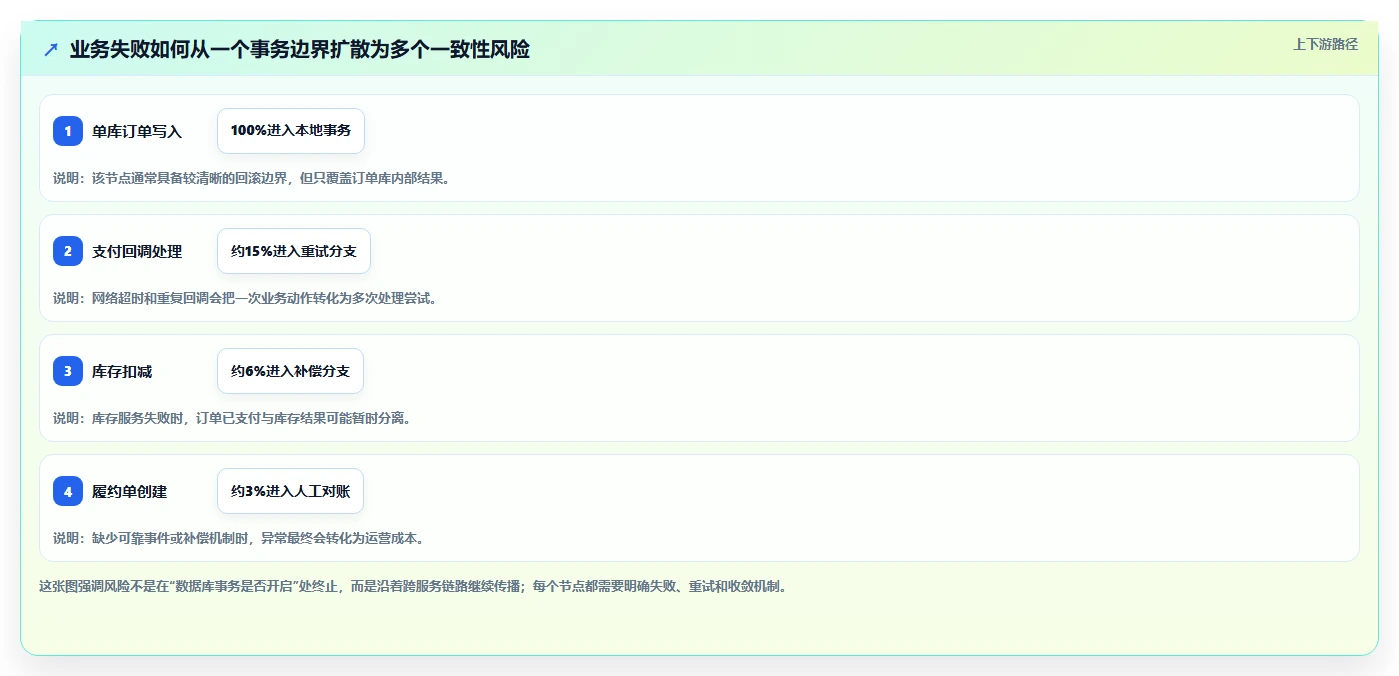Select the 约15%进入重试分支 pill
The image size is (1399, 676).
coord(294,251)
